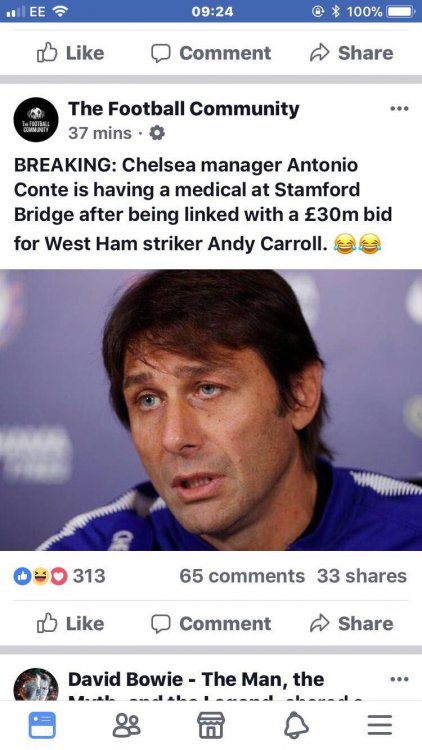The height and width of the screenshot is (750, 422).
Task: Open options for The Football Community post
Action: (399, 109)
